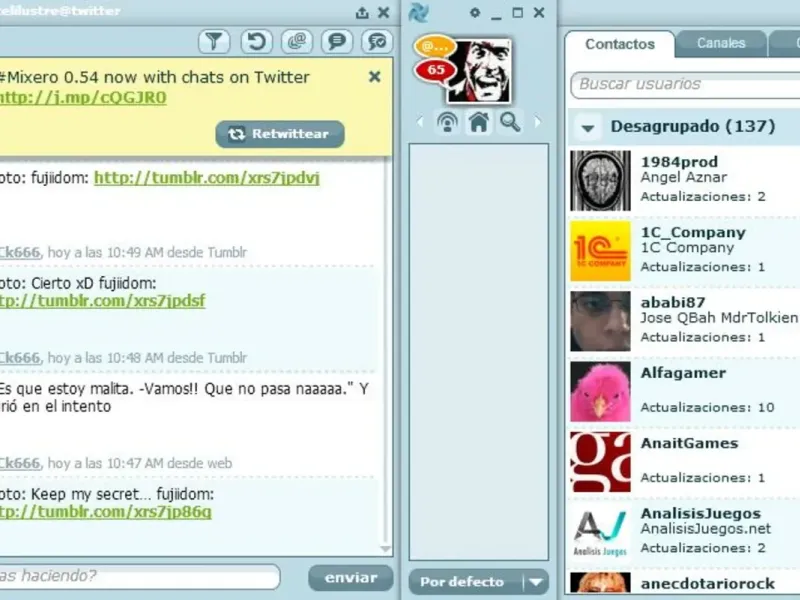
Task: Select the 1C_Company contact
Action: (684, 251)
